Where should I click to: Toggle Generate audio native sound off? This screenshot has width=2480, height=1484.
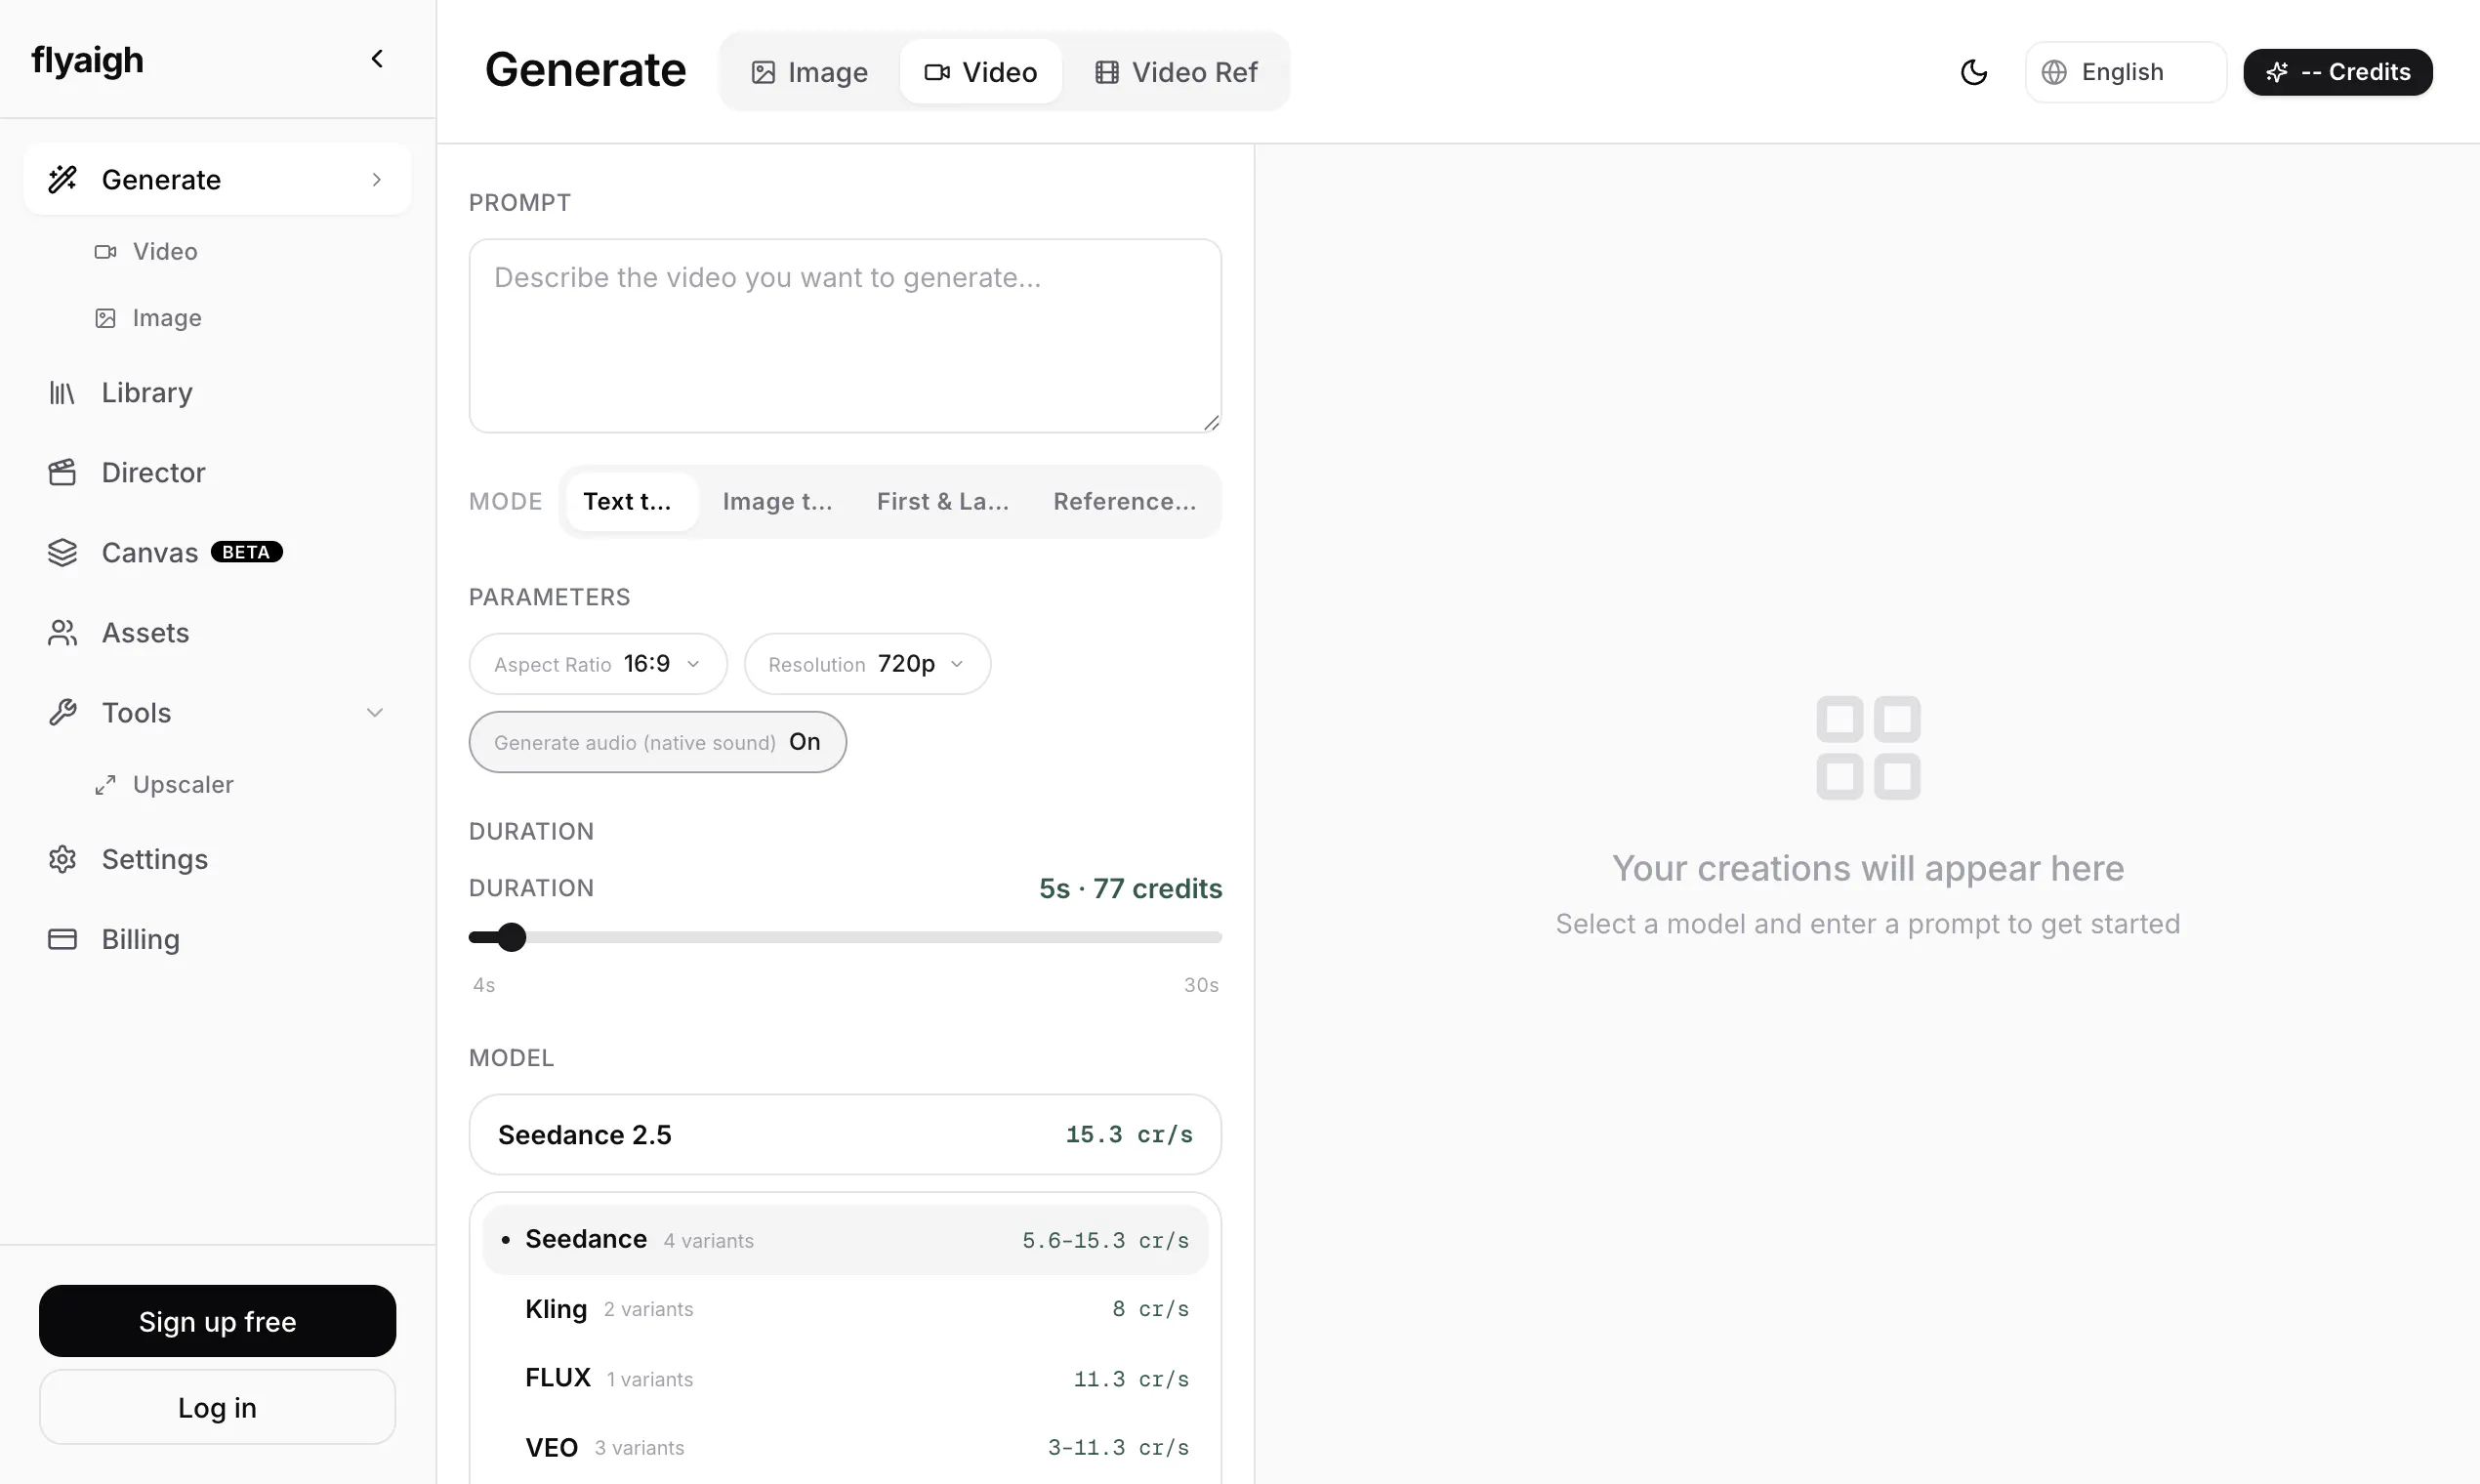coord(657,742)
